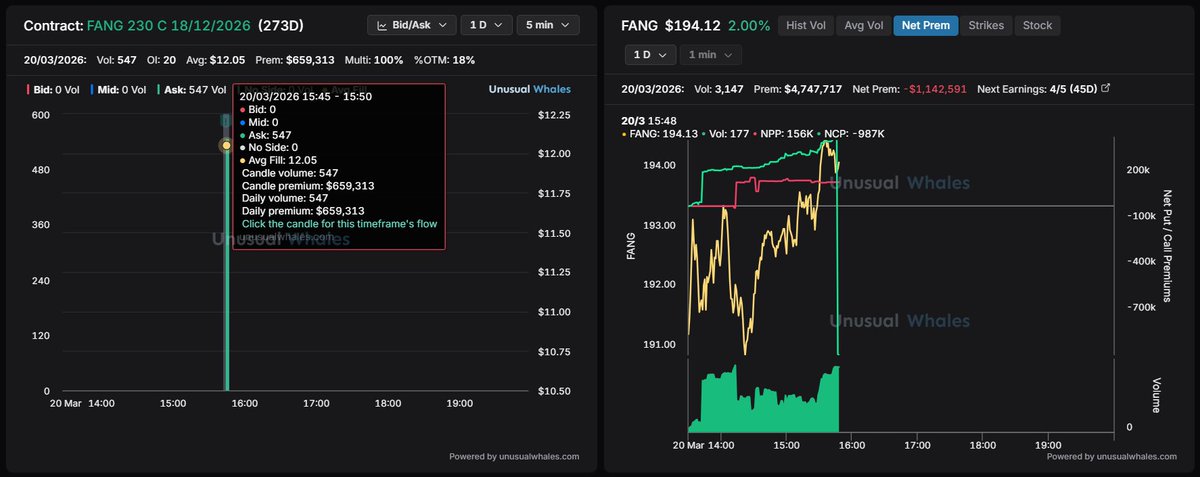
Task: Click the green ask volume candle bar
Action: click(x=227, y=268)
